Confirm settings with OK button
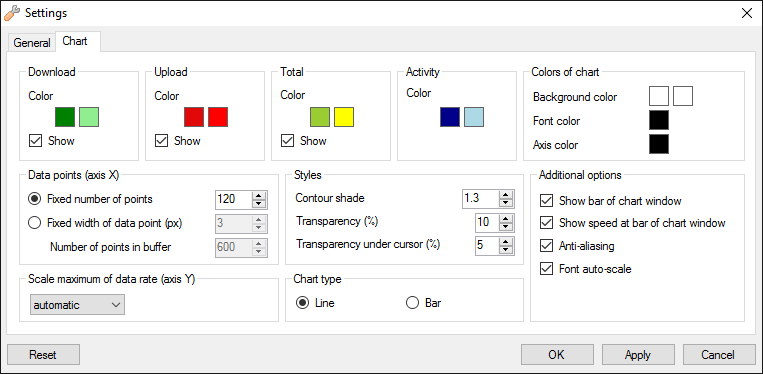Viewport: 763px width, 374px height. tap(557, 355)
